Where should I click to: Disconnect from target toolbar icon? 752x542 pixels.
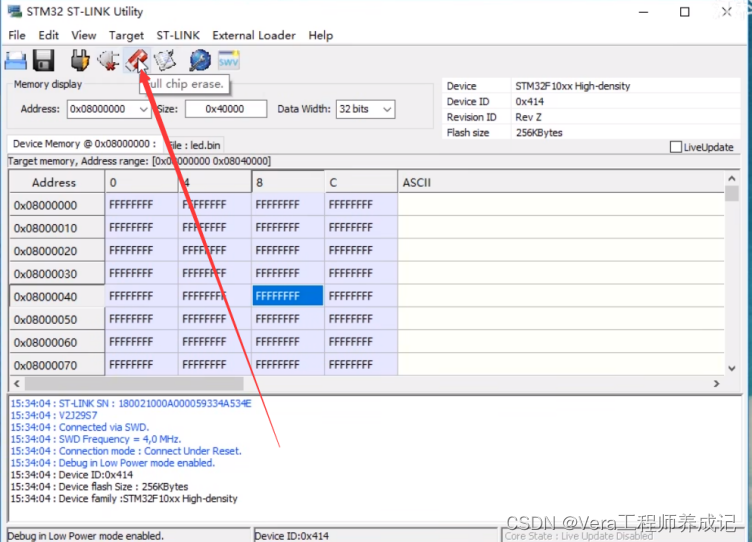pyautogui.click(x=108, y=61)
